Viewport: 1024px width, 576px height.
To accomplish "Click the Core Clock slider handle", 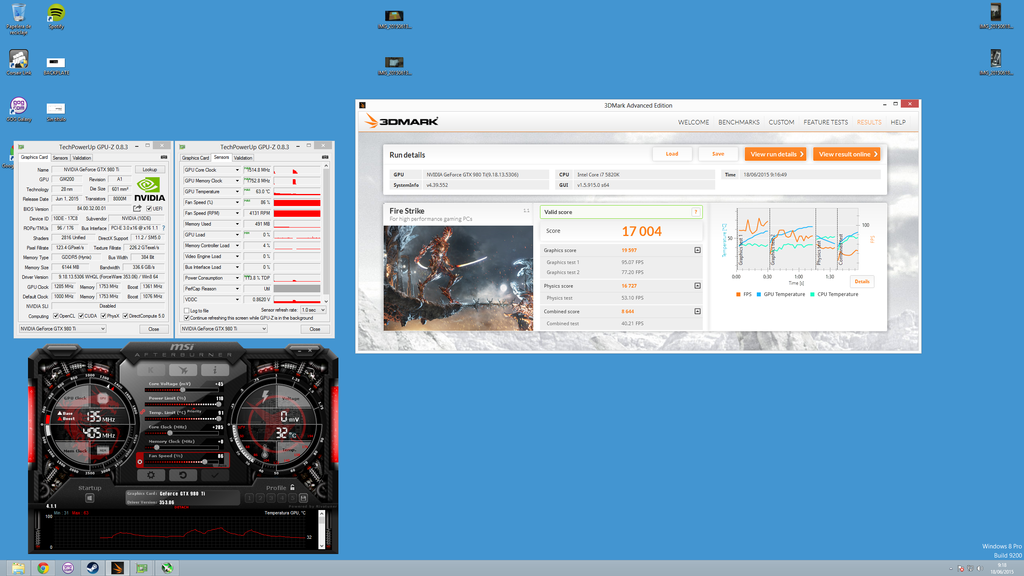I will [170, 433].
